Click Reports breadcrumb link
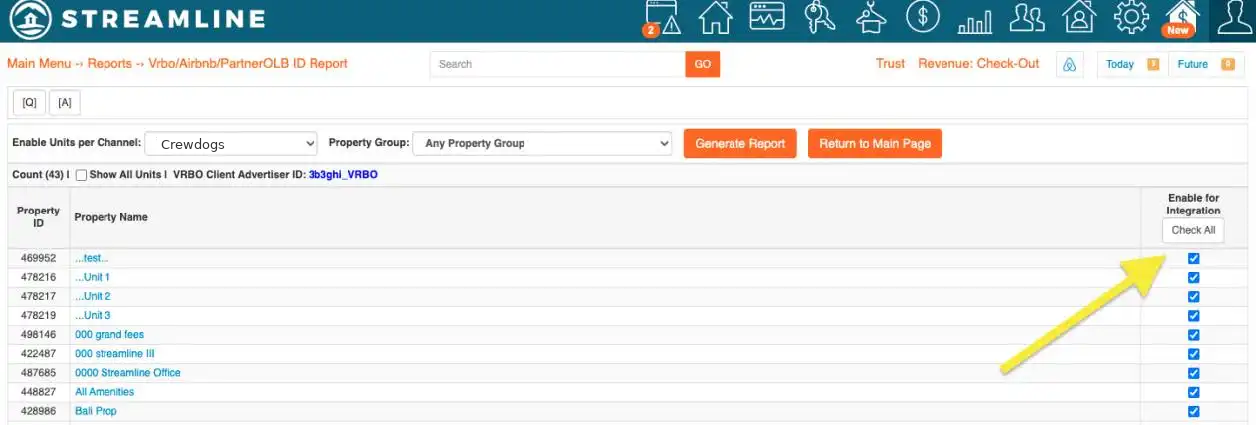This screenshot has height=425, width=1256. point(110,63)
